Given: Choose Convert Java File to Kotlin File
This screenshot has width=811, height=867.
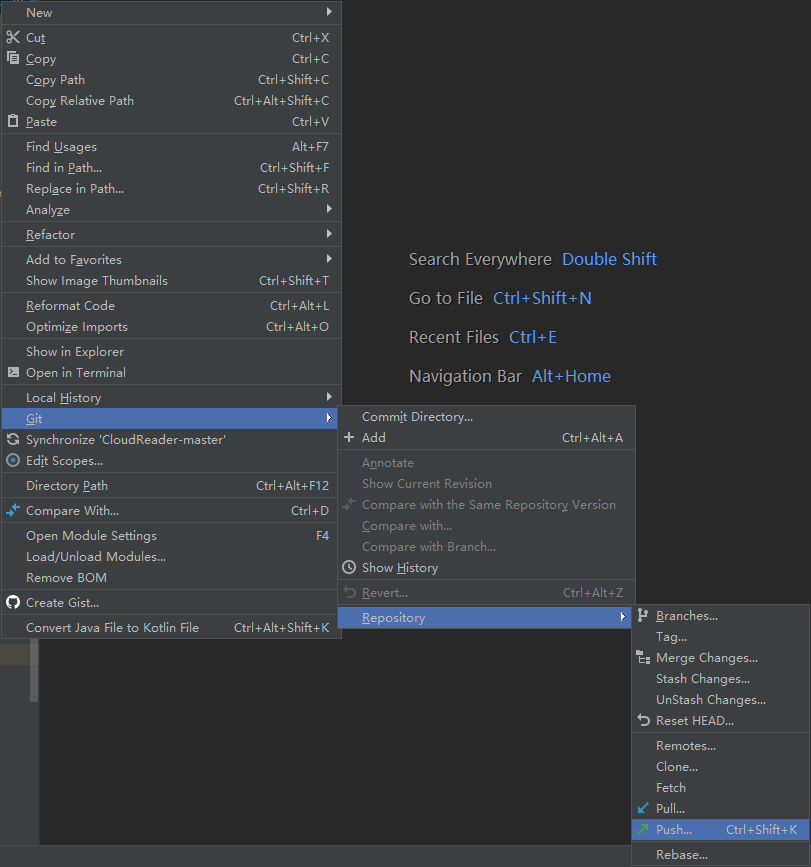Looking at the screenshot, I should click(171, 628).
